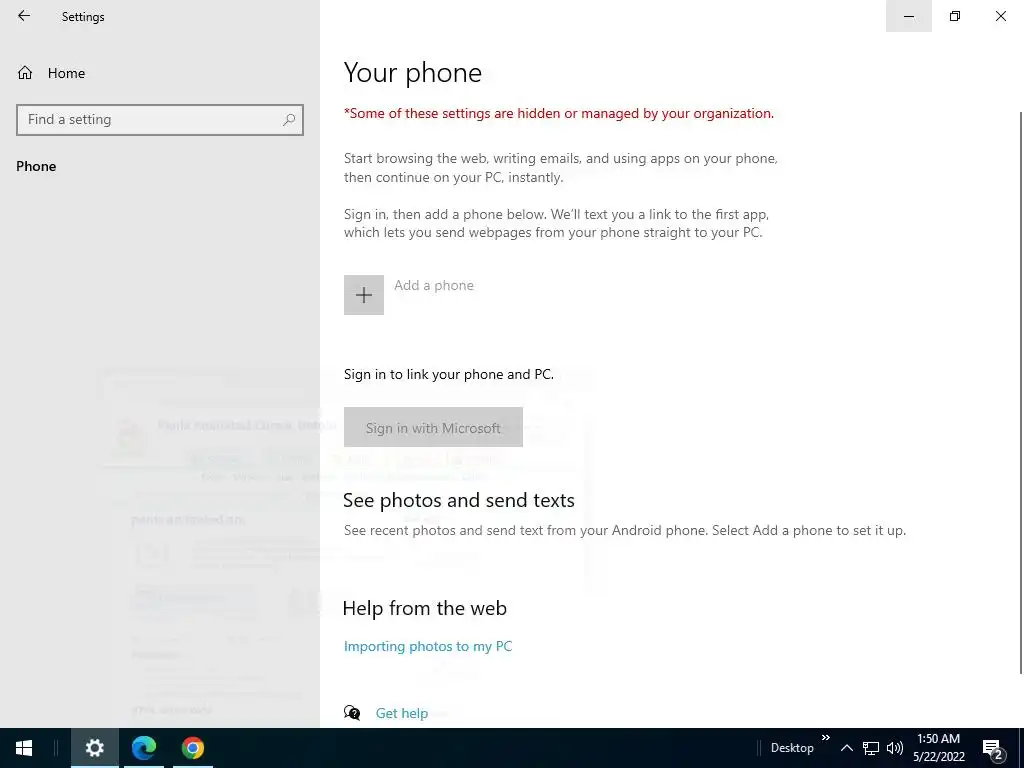The width and height of the screenshot is (1024, 768).
Task: Click the Settings gear in taskbar
Action: click(95, 748)
